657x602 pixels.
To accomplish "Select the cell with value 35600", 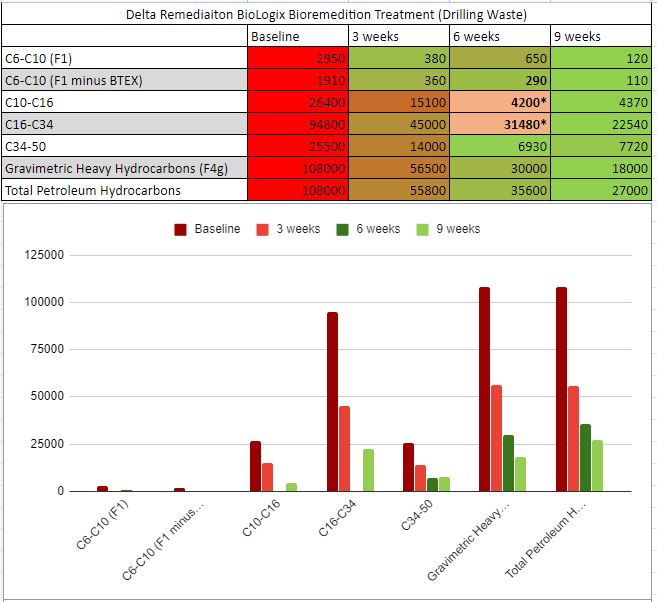I will (x=500, y=190).
